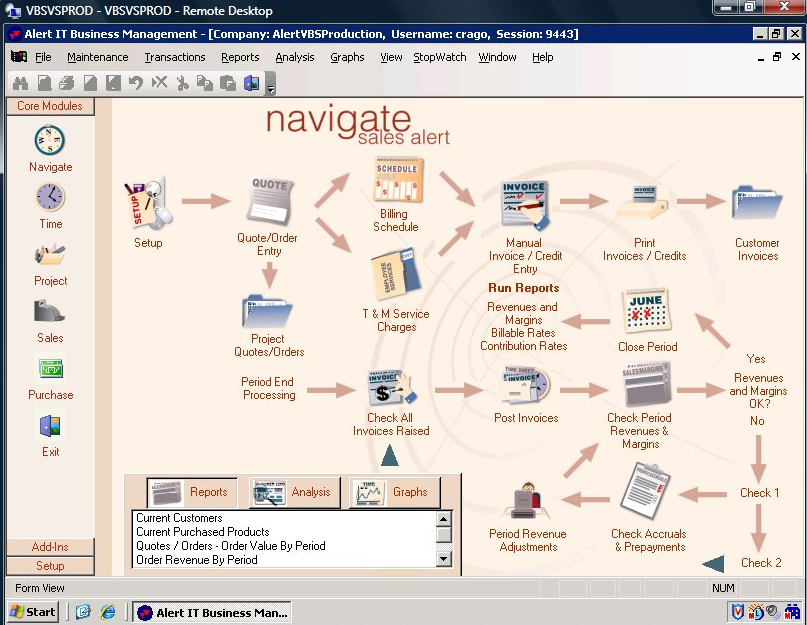Screen dimensions: 807x625
Task: Click the report list scroll up arrow
Action: (444, 518)
